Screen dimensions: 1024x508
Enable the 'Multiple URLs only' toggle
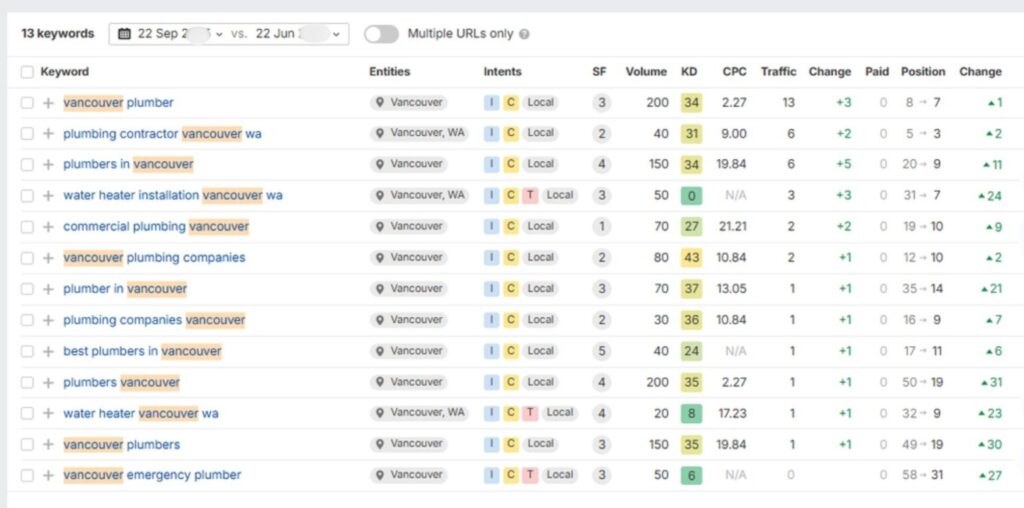[381, 34]
